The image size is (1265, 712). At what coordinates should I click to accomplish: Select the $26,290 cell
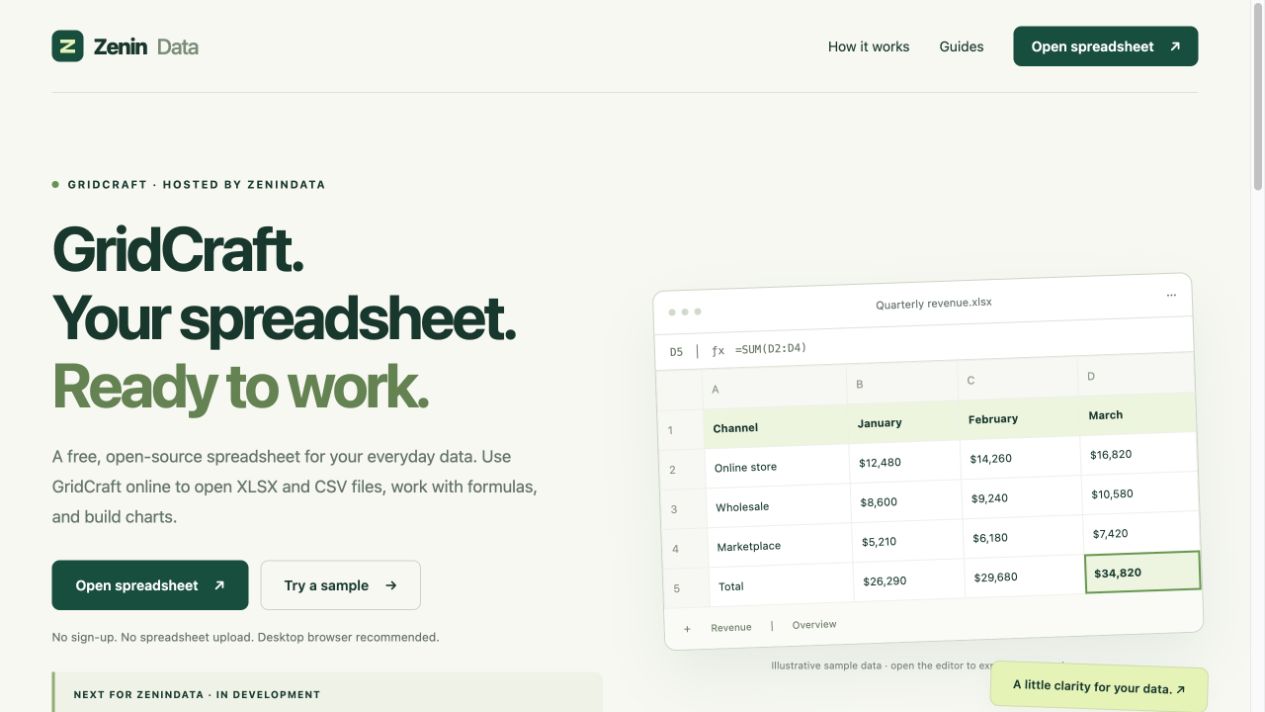pyautogui.click(x=910, y=581)
